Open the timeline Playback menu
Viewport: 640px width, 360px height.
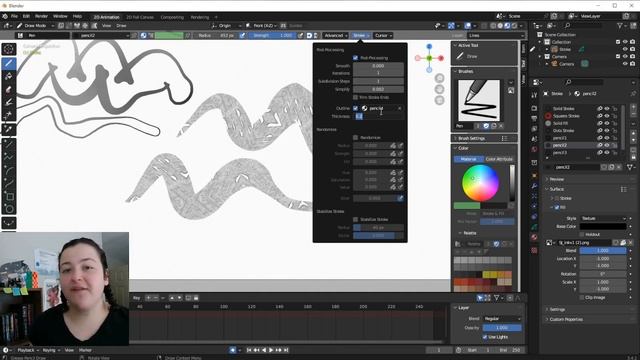27,350
